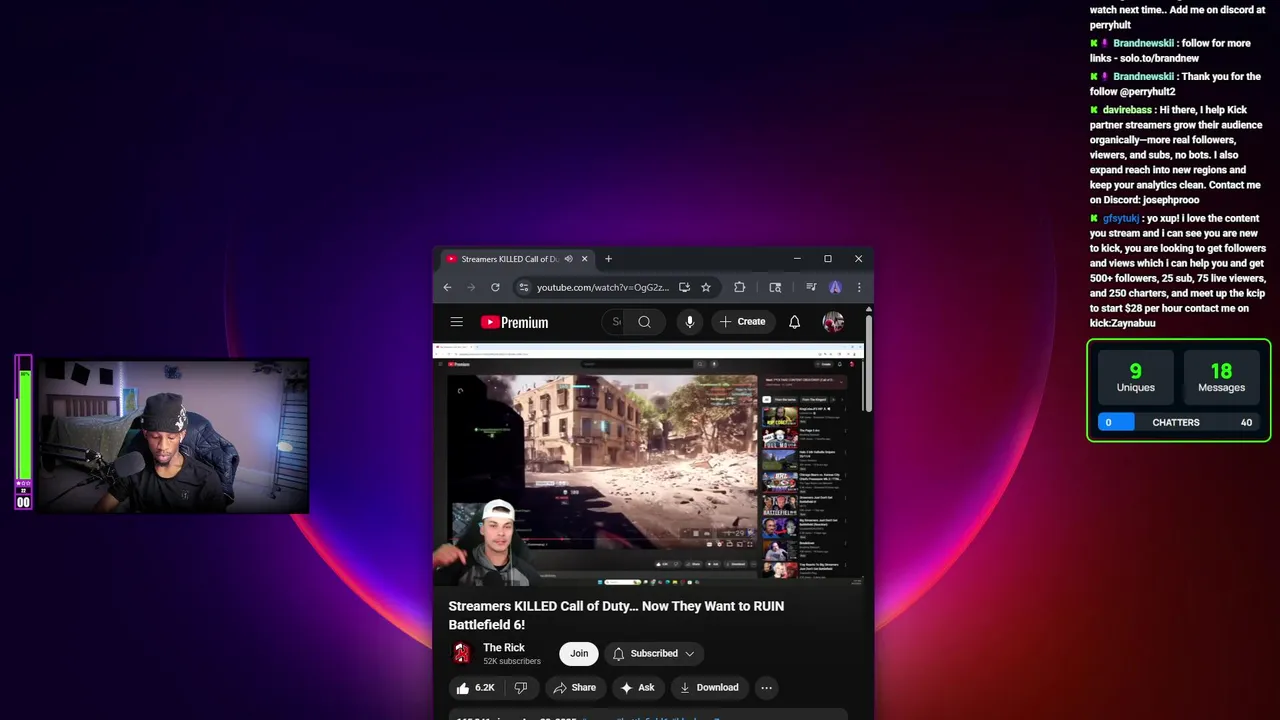The width and height of the screenshot is (1280, 720).
Task: Close the Streamers KILLED Call of Duty tab
Action: click(x=584, y=259)
